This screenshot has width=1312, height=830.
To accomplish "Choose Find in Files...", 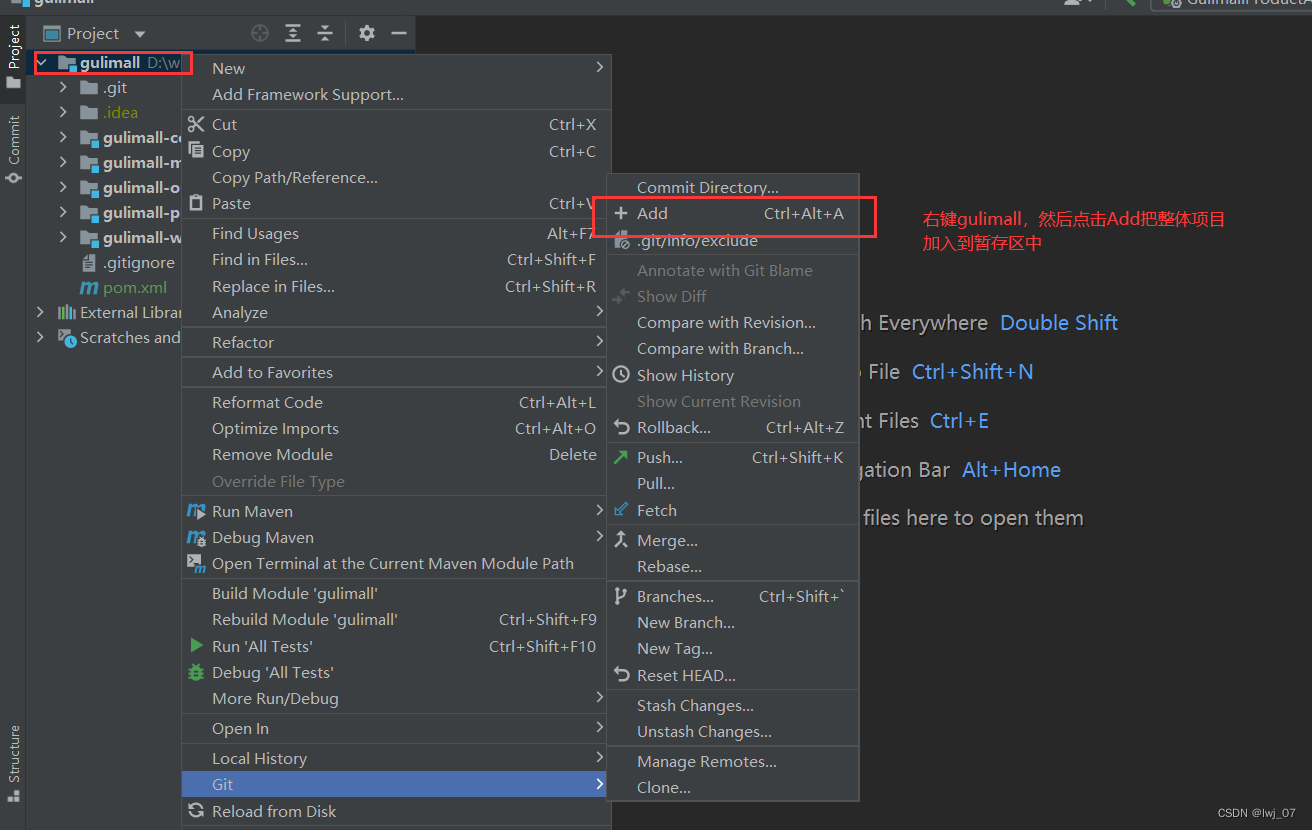I will click(396, 259).
